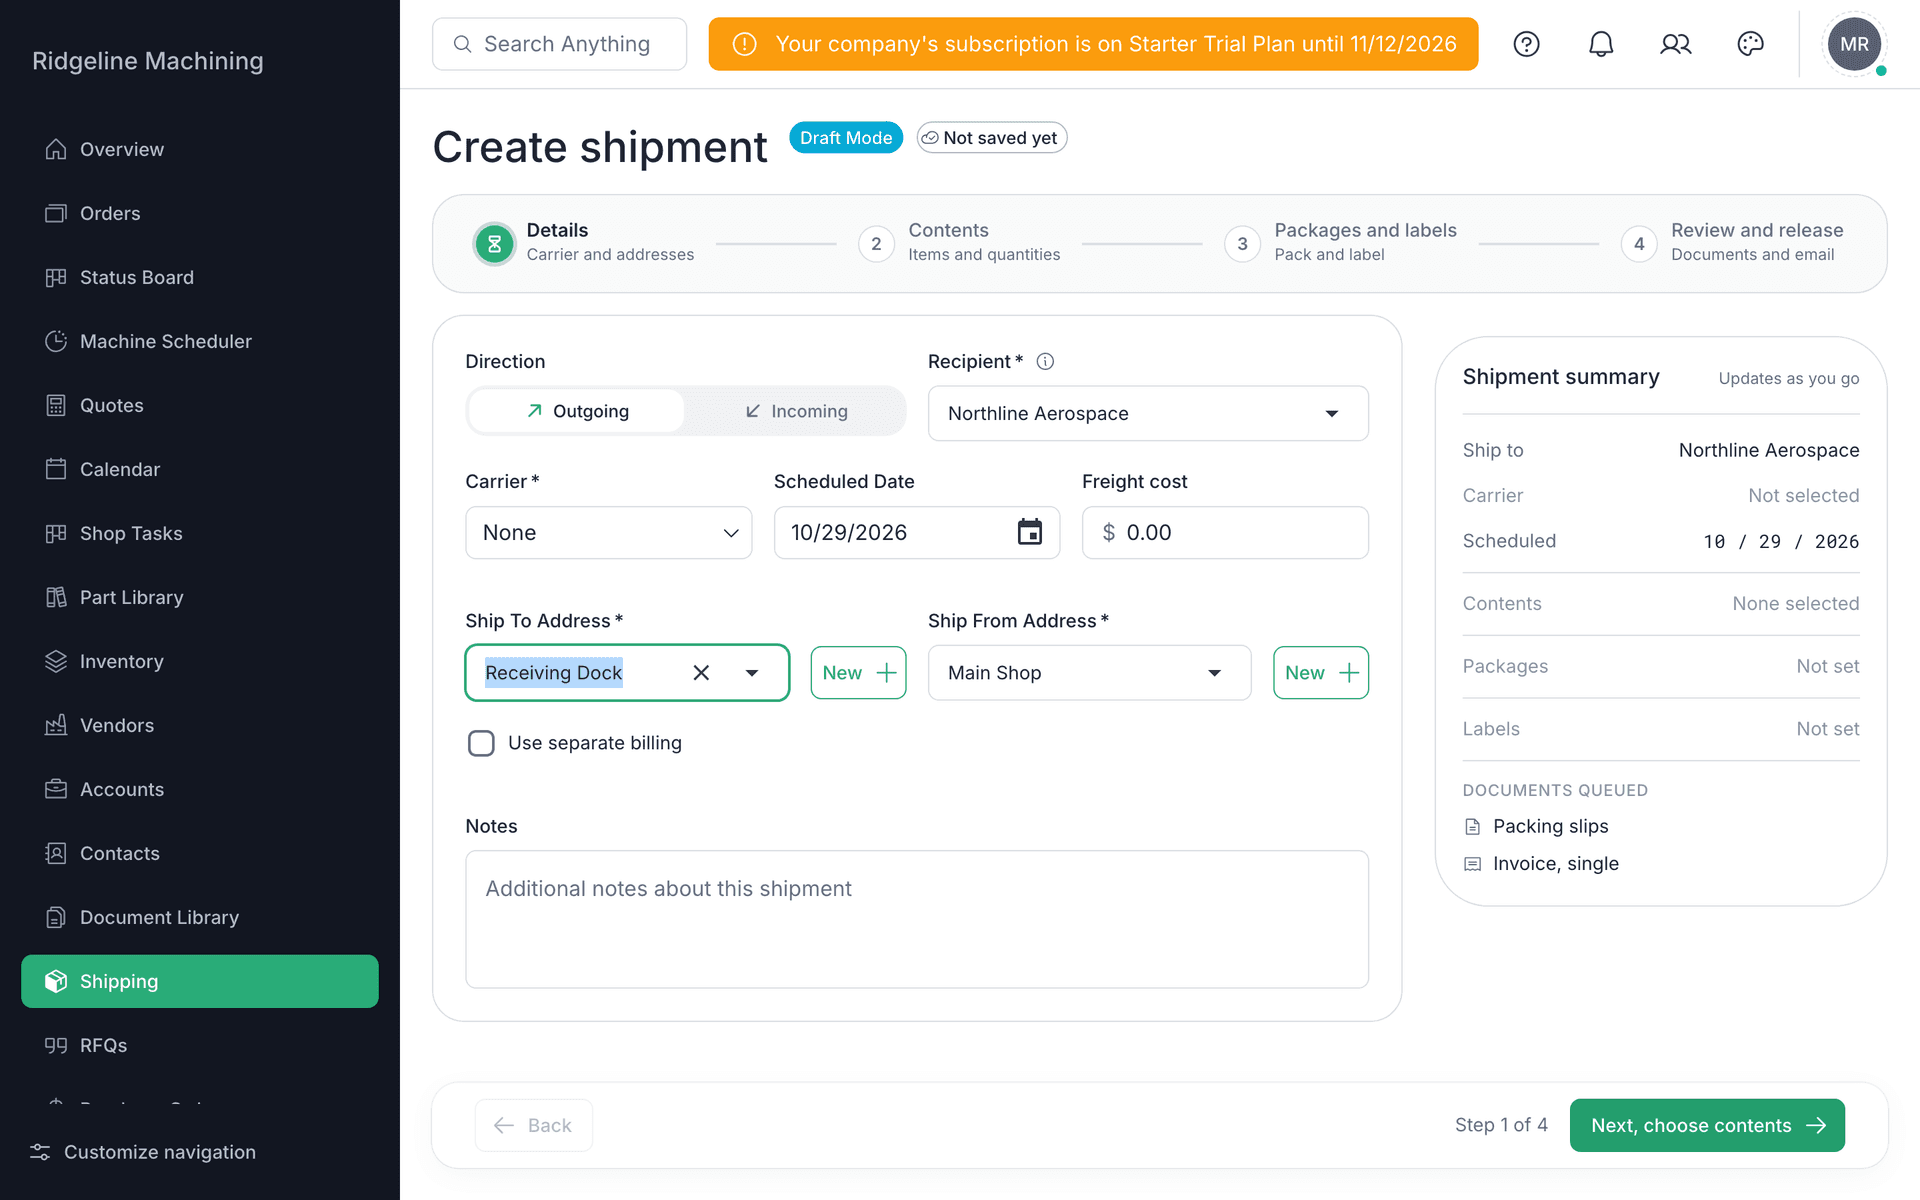Click the Search Anything field
This screenshot has width=1920, height=1200.
point(559,44)
